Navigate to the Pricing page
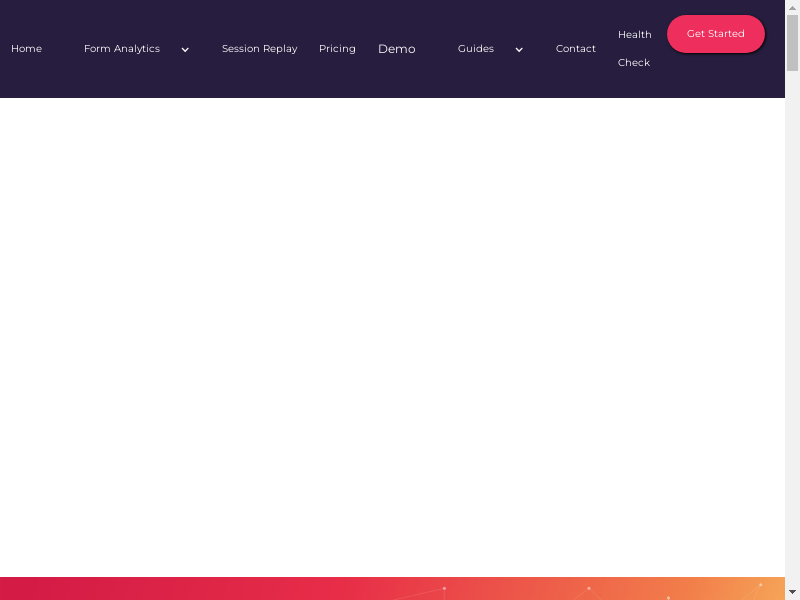Image resolution: width=800 pixels, height=600 pixels. 337,49
